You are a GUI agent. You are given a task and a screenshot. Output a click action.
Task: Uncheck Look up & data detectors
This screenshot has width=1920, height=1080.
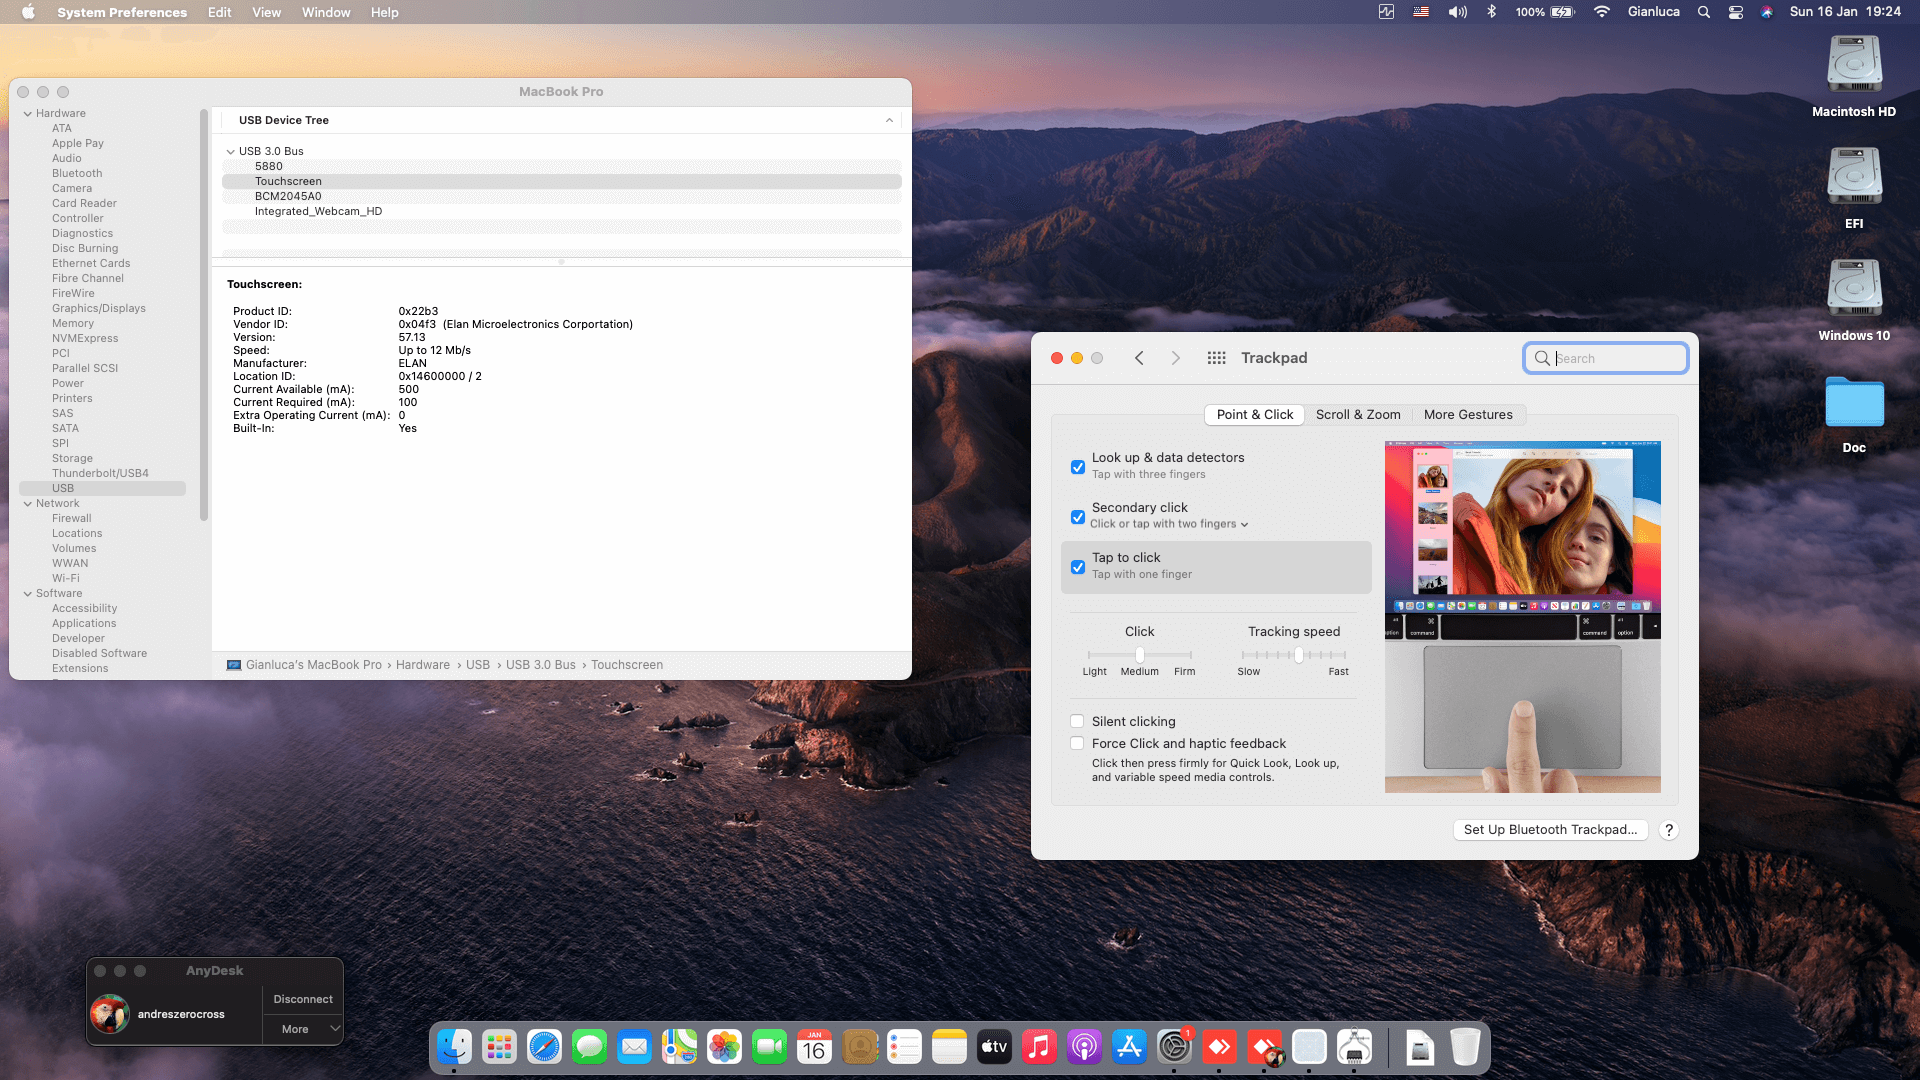tap(1078, 467)
